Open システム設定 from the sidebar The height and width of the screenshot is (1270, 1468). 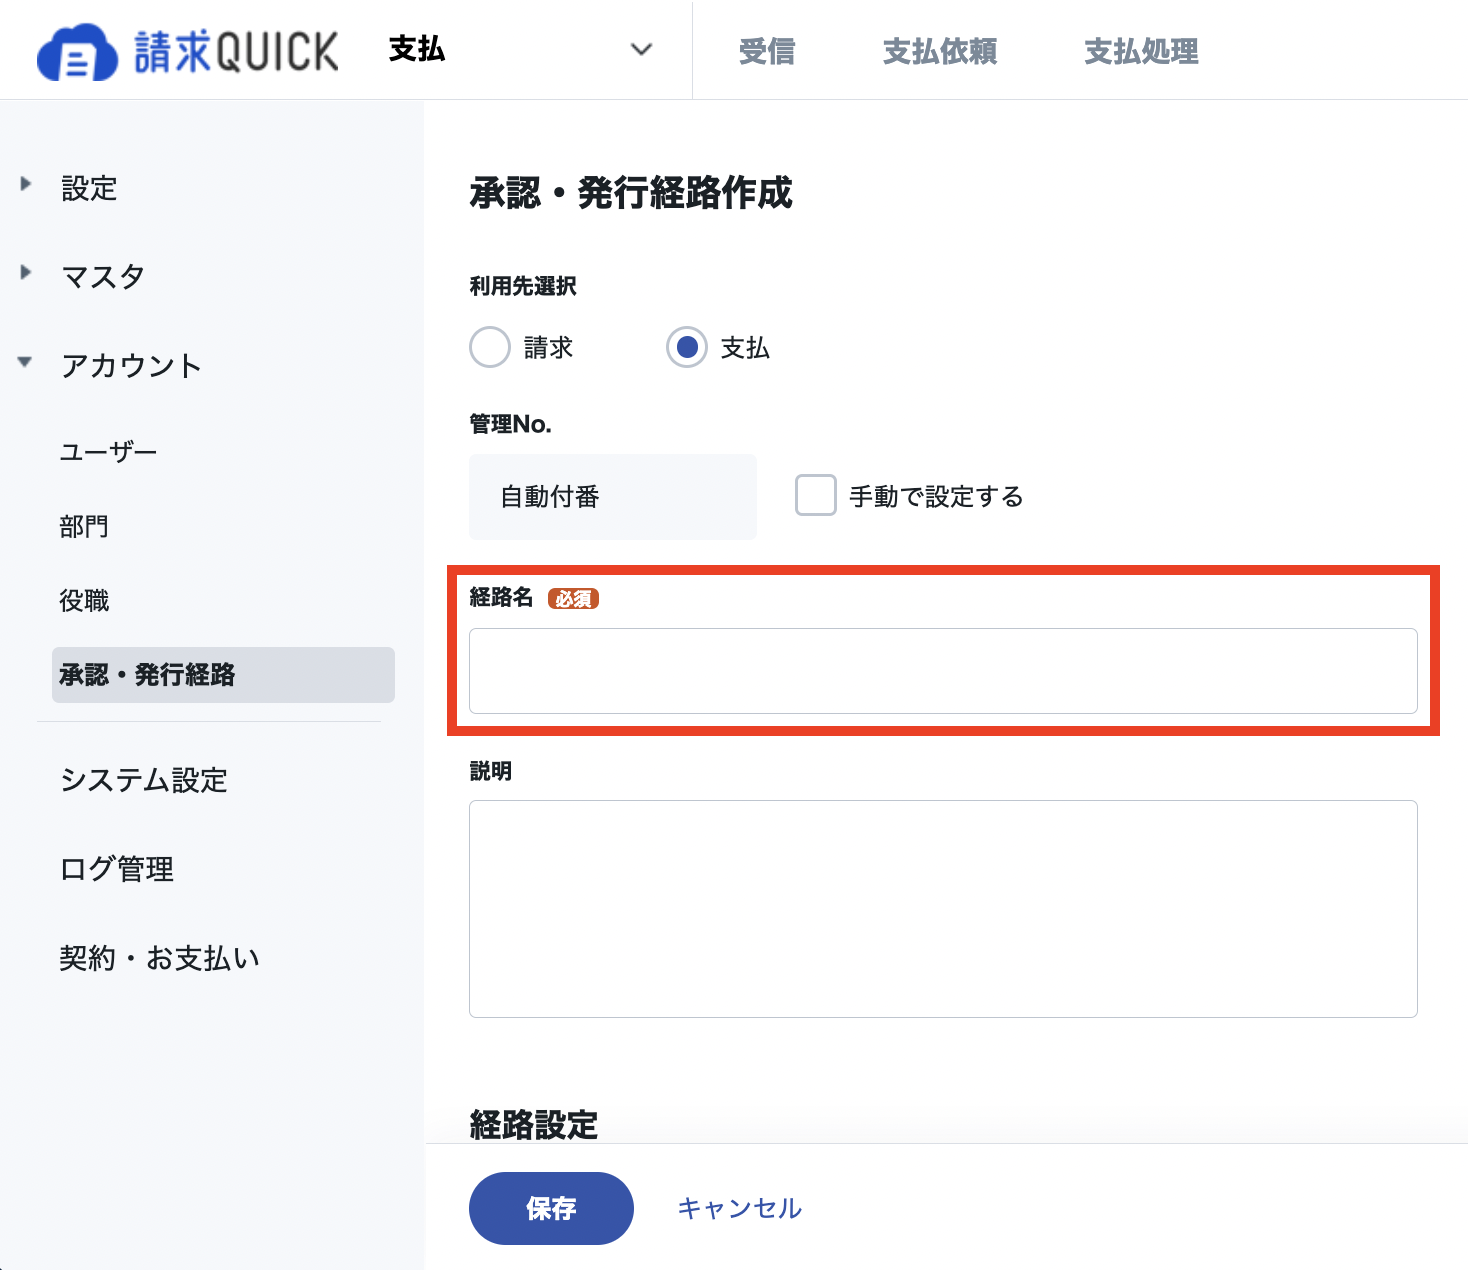[144, 780]
